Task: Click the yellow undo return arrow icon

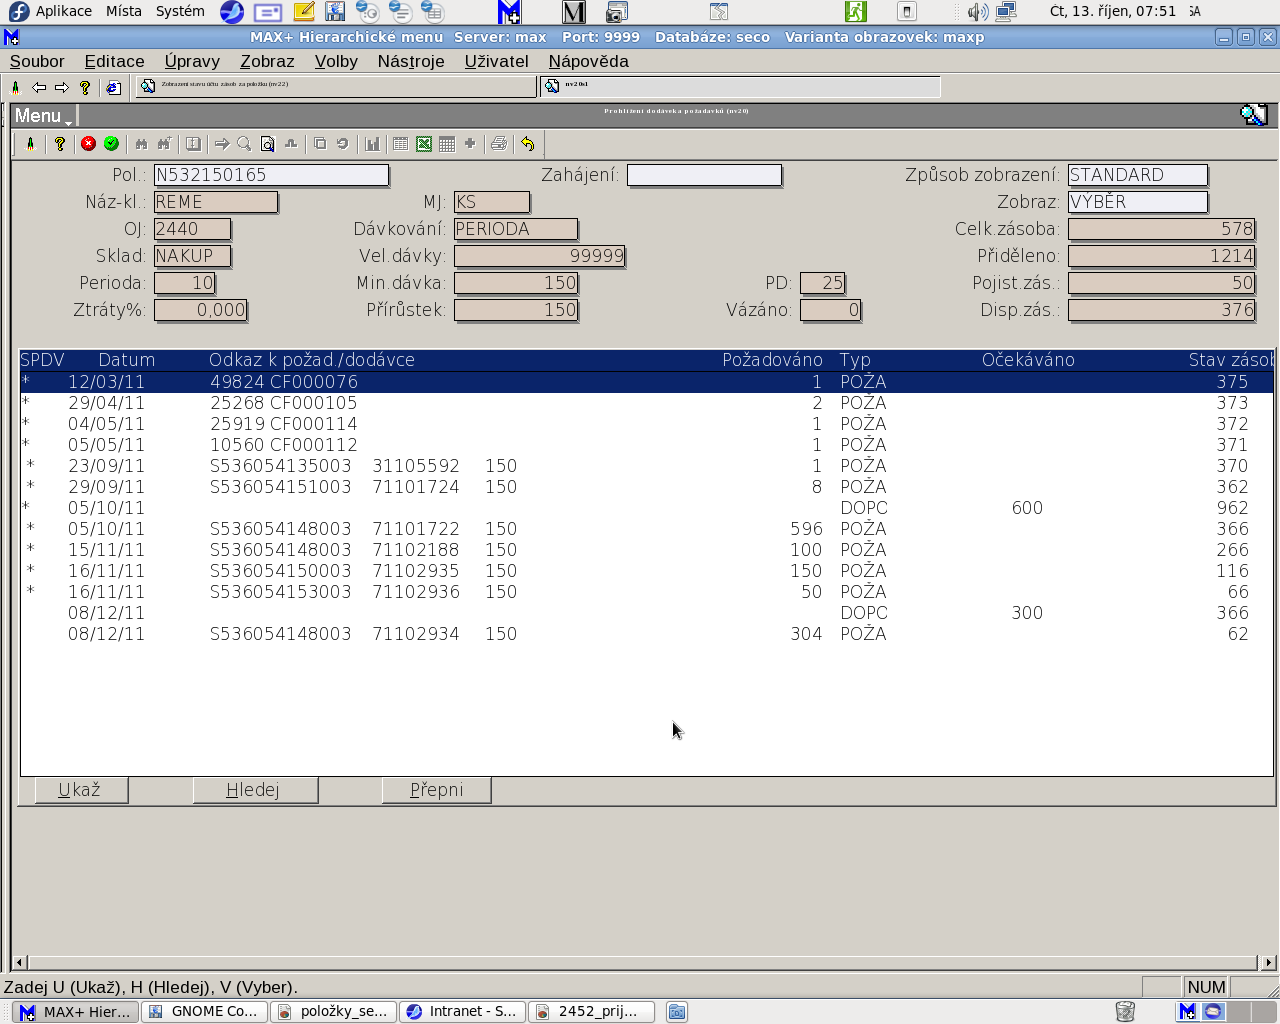Action: click(528, 144)
